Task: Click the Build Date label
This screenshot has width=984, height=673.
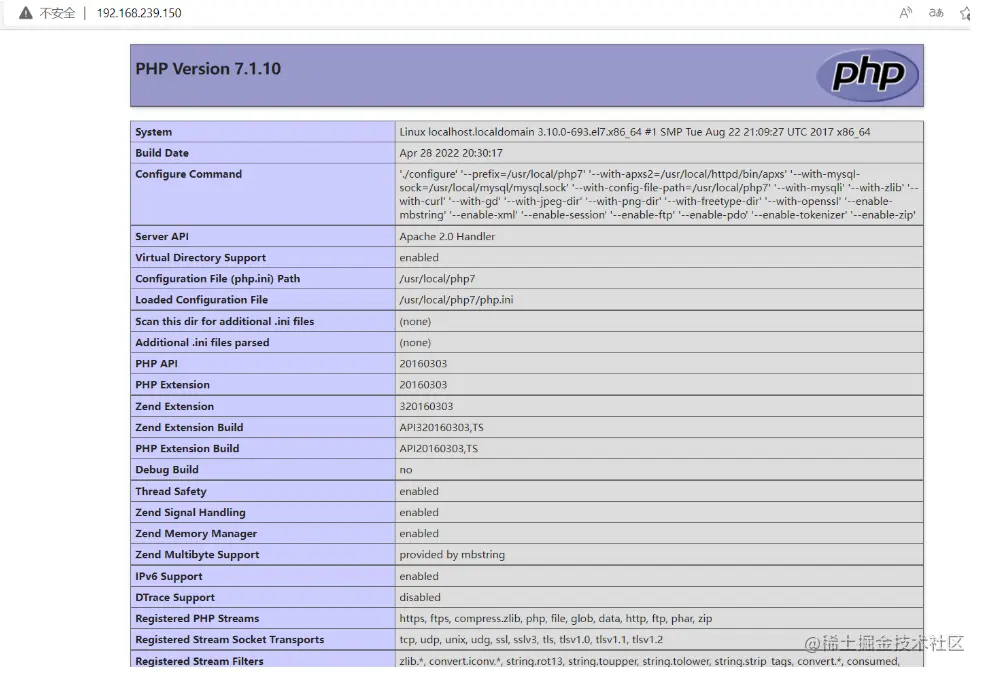Action: coord(162,153)
